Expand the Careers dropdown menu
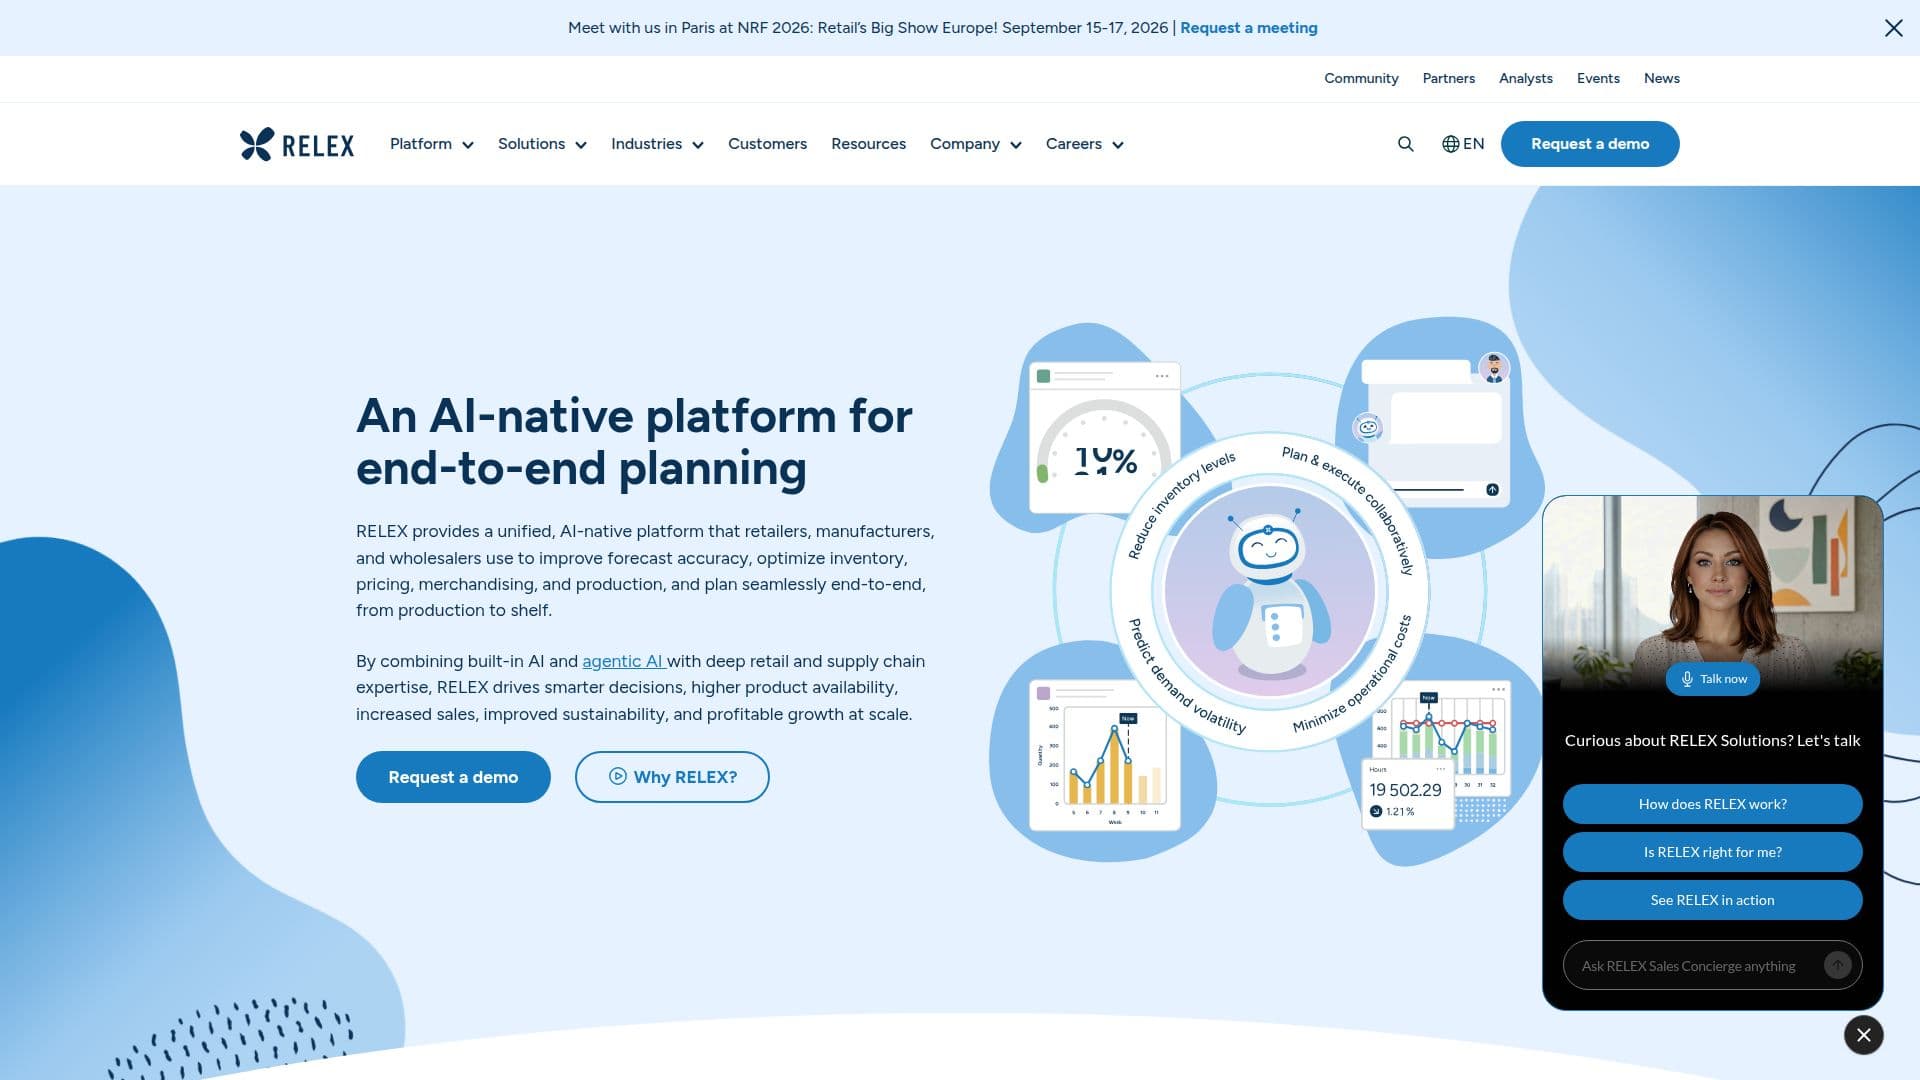The height and width of the screenshot is (1080, 1920). click(1084, 144)
